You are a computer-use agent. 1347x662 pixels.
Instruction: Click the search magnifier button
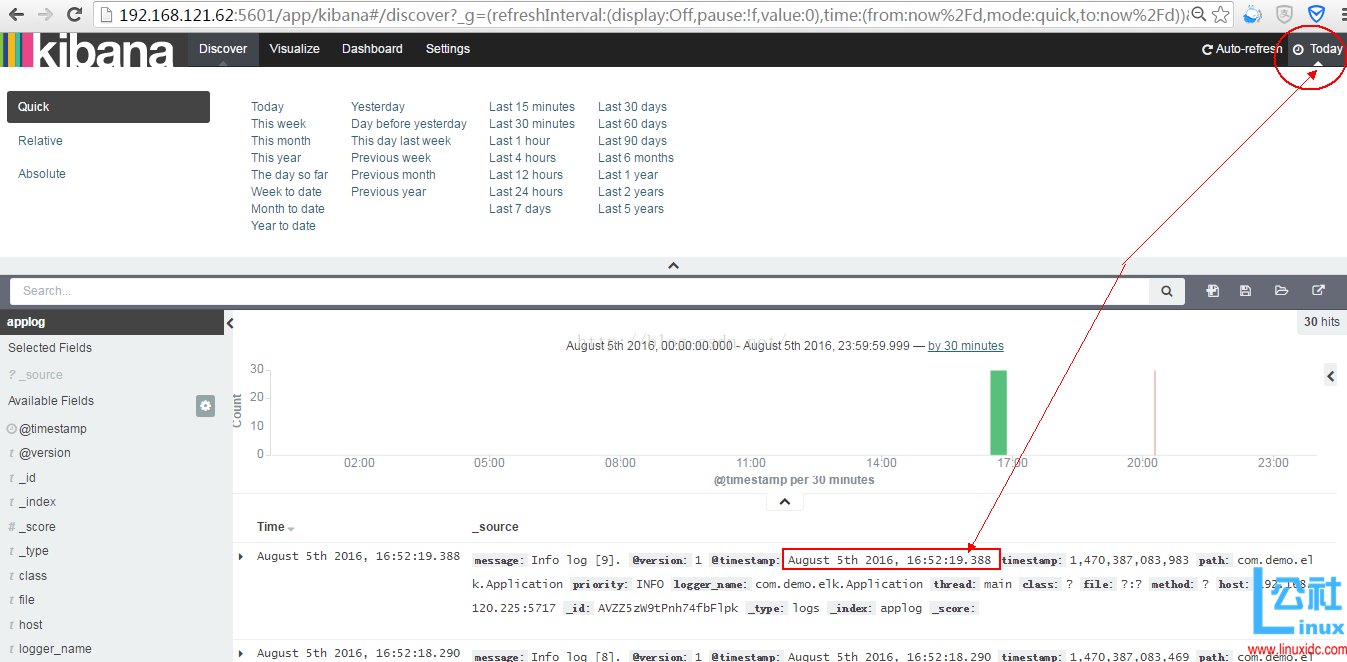(x=1166, y=291)
